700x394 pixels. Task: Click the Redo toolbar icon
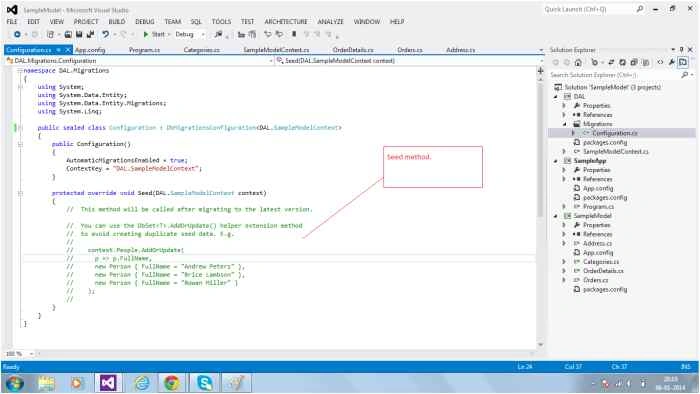123,34
